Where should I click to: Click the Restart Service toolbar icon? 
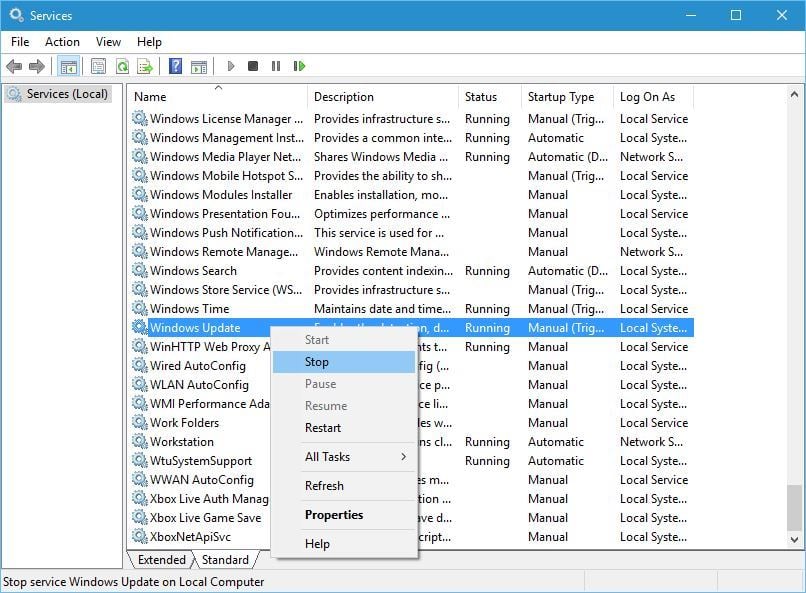(x=299, y=66)
